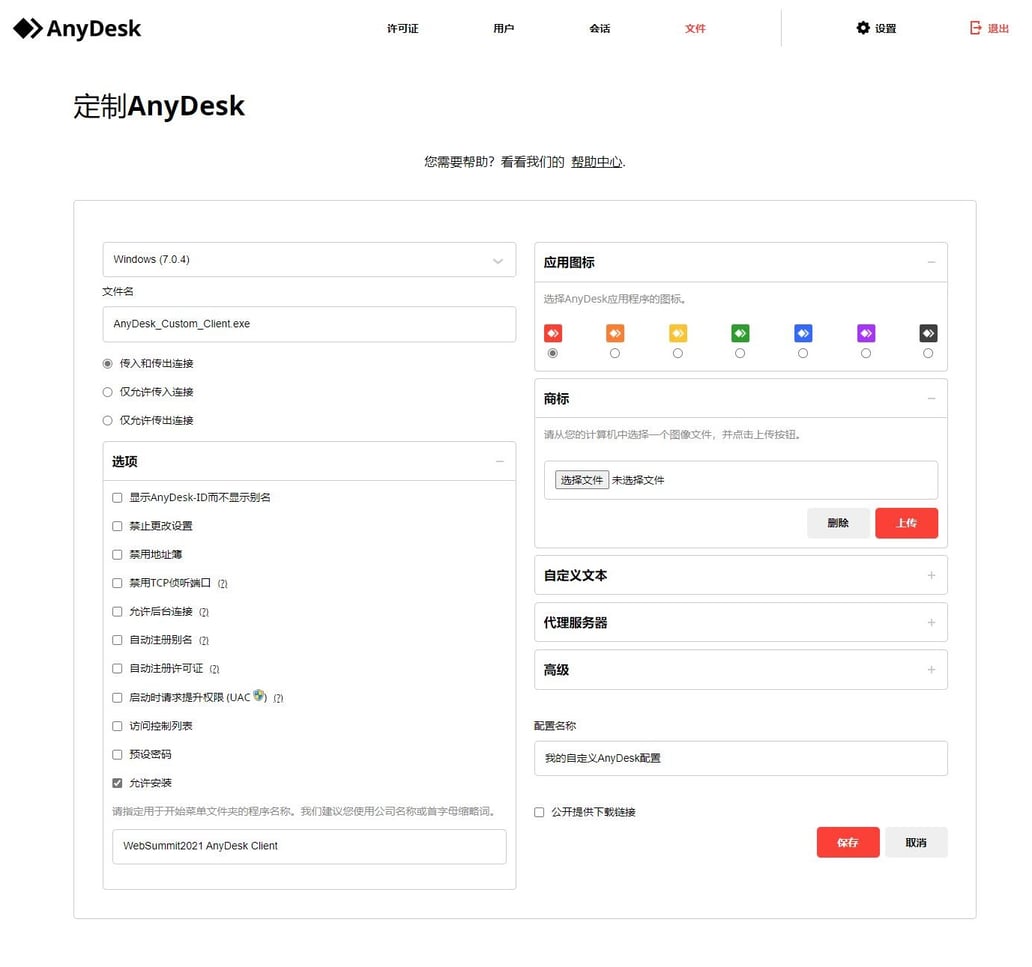Click the start menu program name field
Image resolution: width=1032 pixels, height=967 pixels.
coord(309,847)
